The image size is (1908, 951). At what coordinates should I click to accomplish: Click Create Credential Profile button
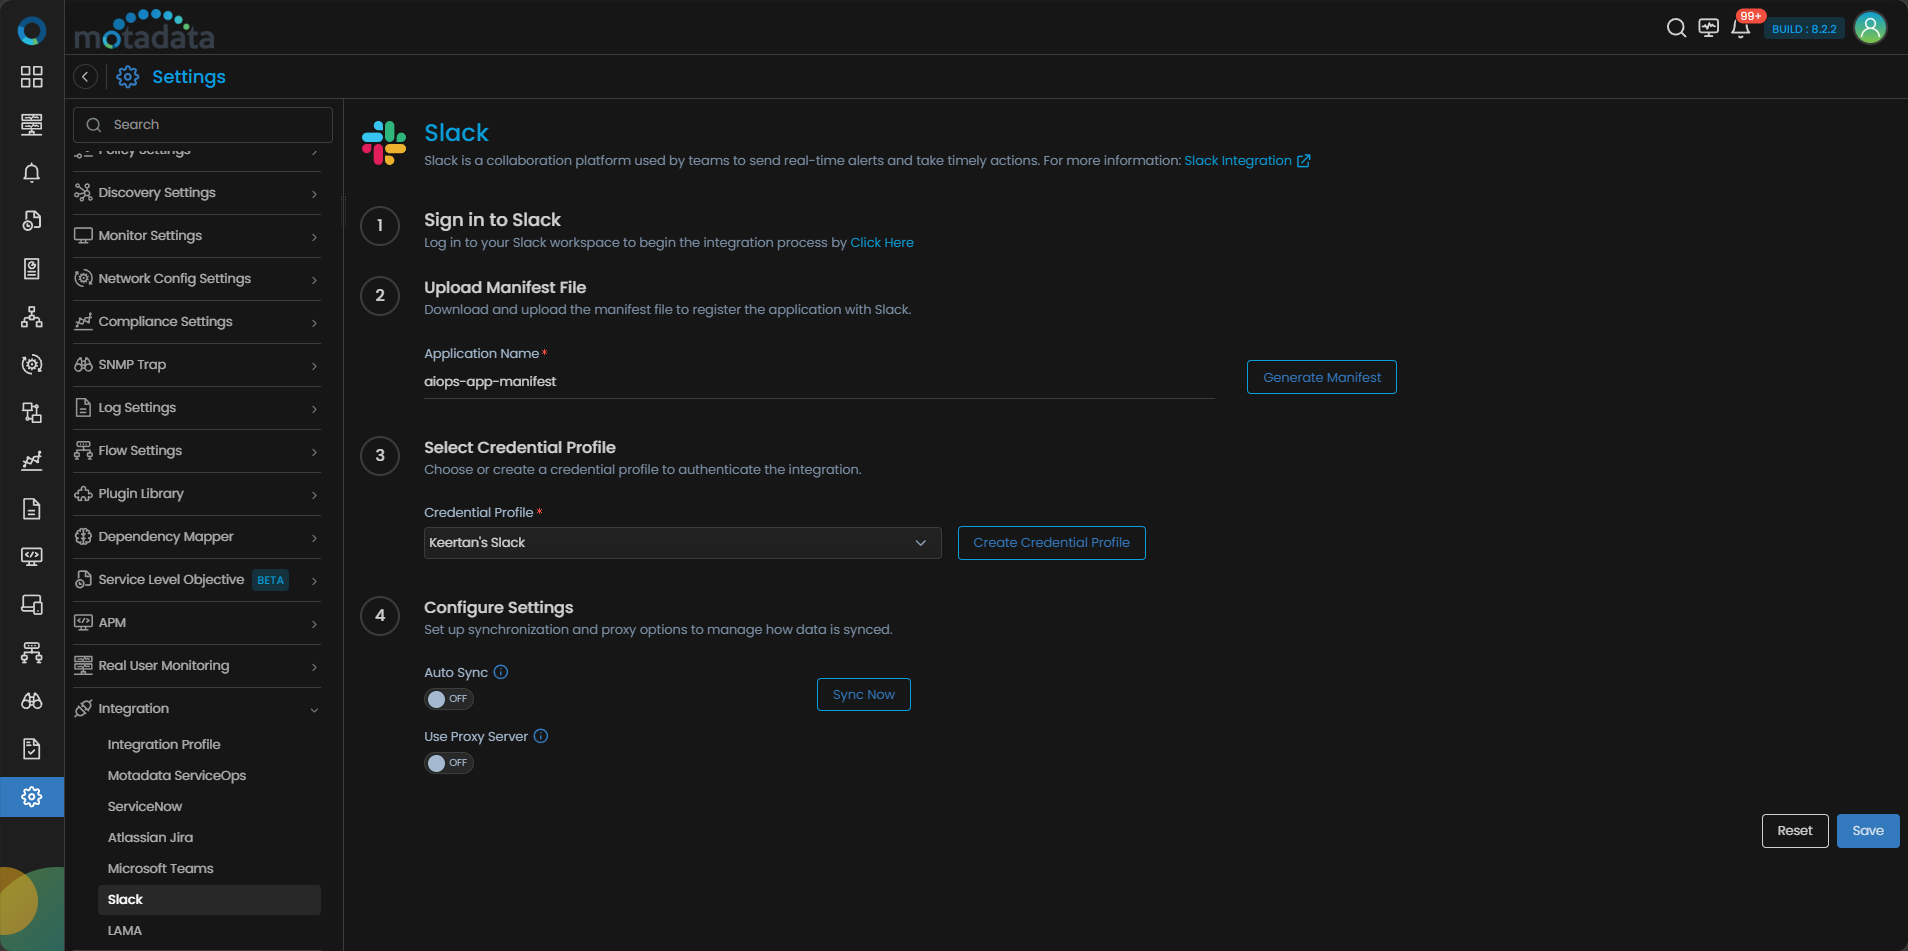(x=1052, y=543)
